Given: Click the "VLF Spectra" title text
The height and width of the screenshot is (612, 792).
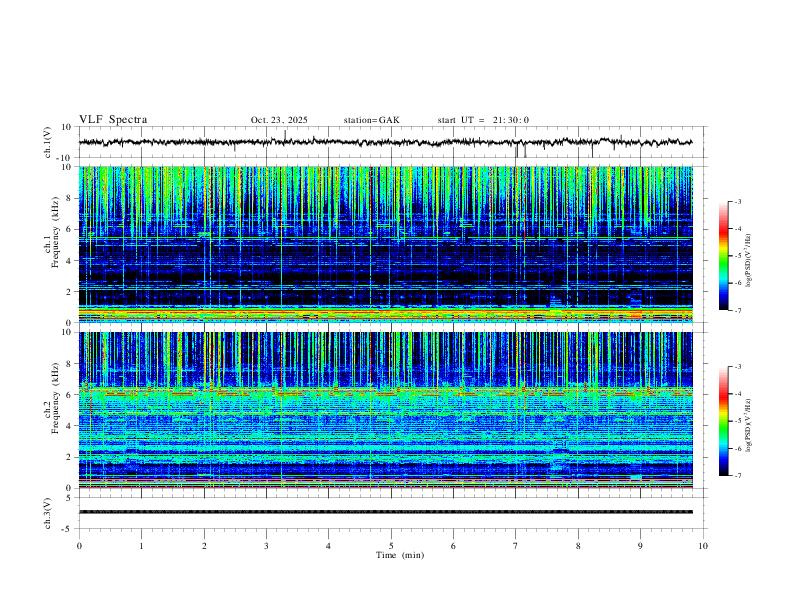Looking at the screenshot, I should (113, 120).
